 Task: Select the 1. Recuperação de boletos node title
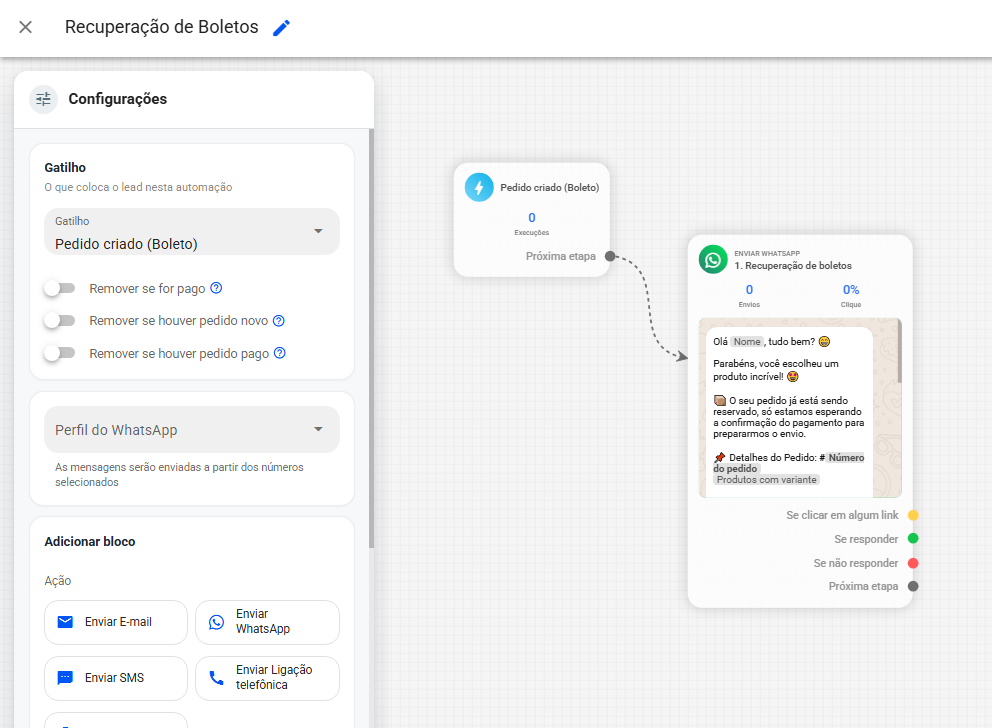(793, 266)
